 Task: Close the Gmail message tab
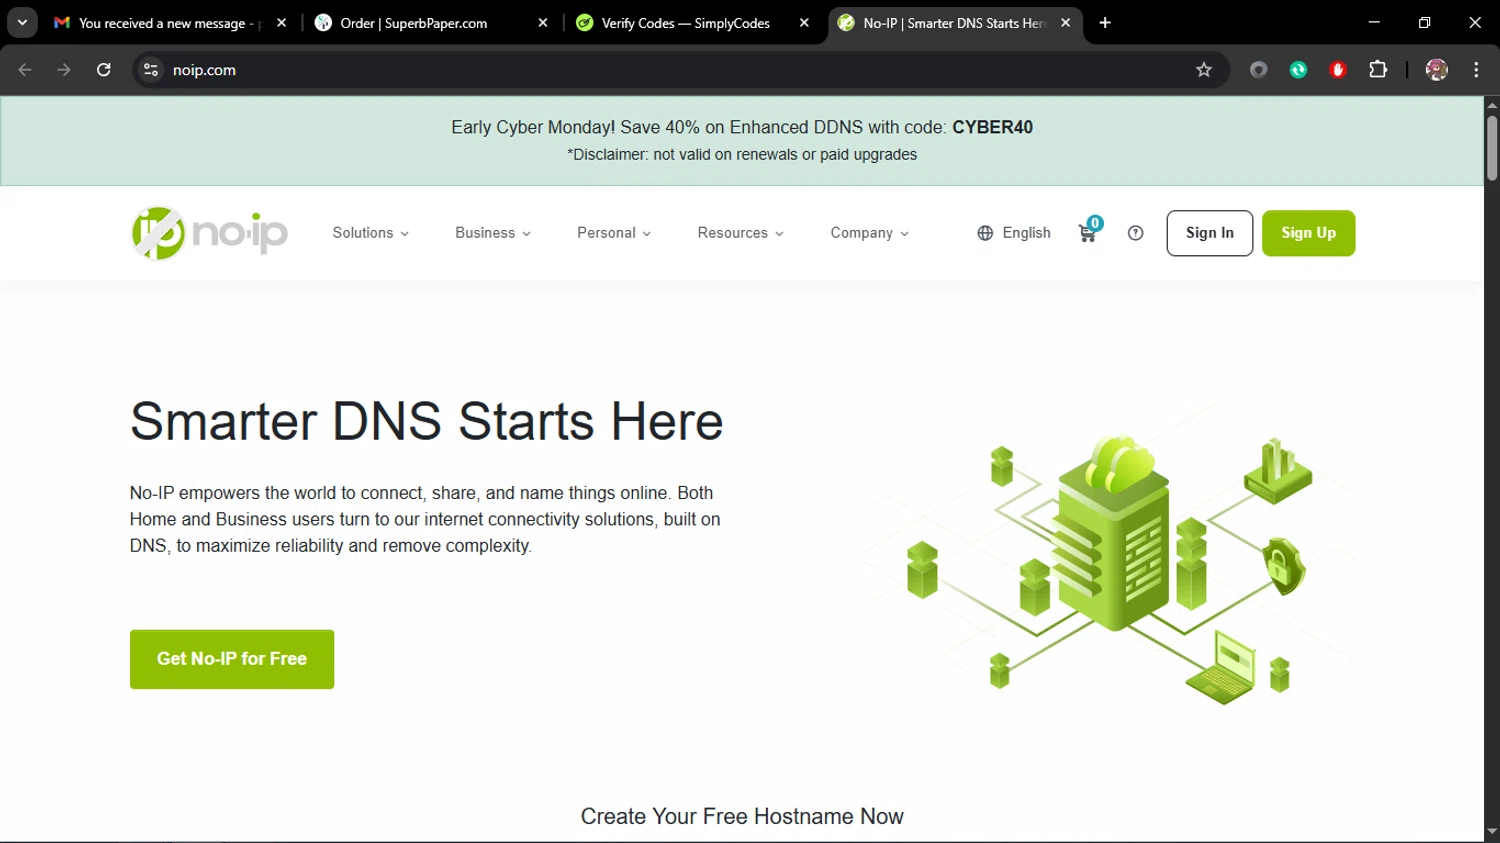click(282, 22)
